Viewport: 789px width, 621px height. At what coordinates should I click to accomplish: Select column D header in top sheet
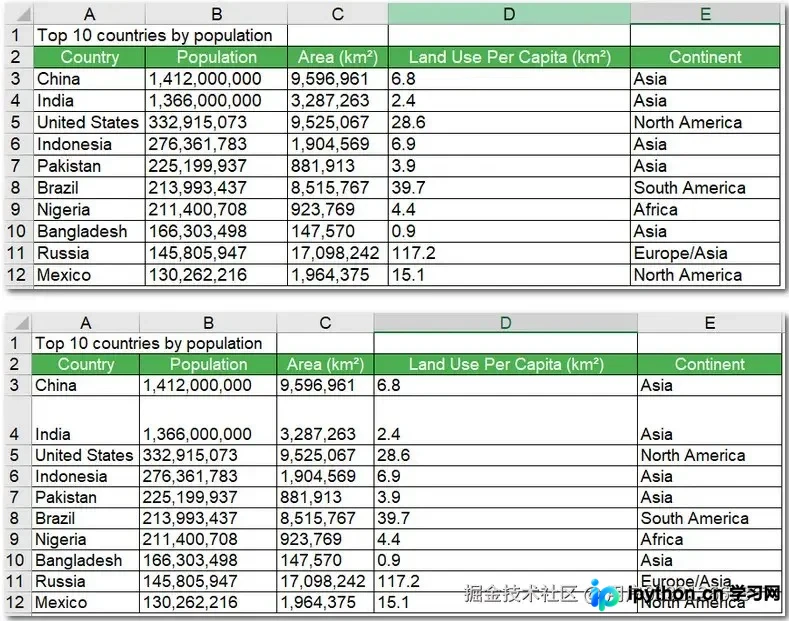point(509,14)
